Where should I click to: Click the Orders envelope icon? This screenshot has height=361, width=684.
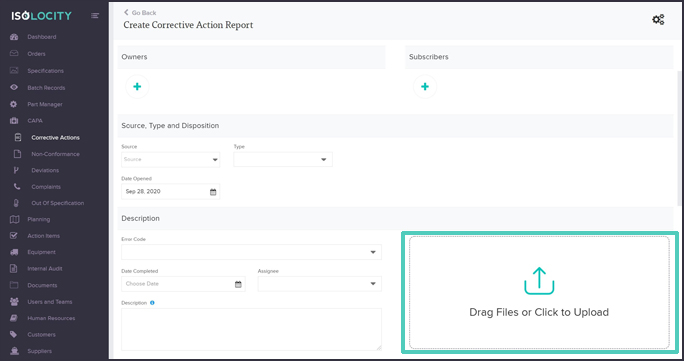(14, 54)
